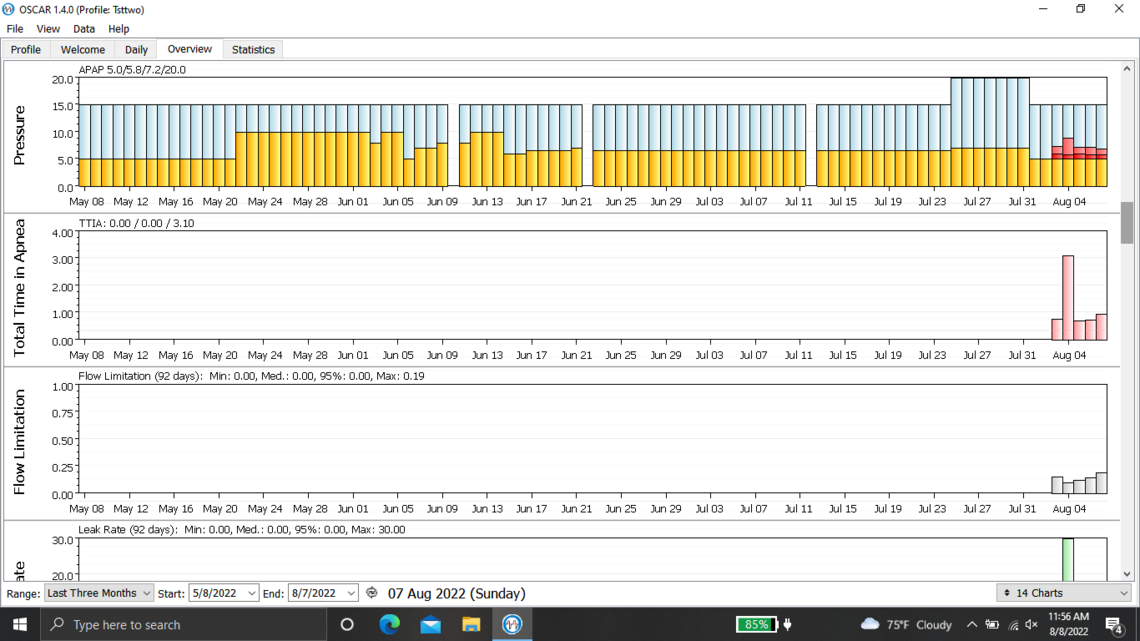Open File Explorer from taskbar
Image resolution: width=1140 pixels, height=641 pixels.
pyautogui.click(x=471, y=624)
